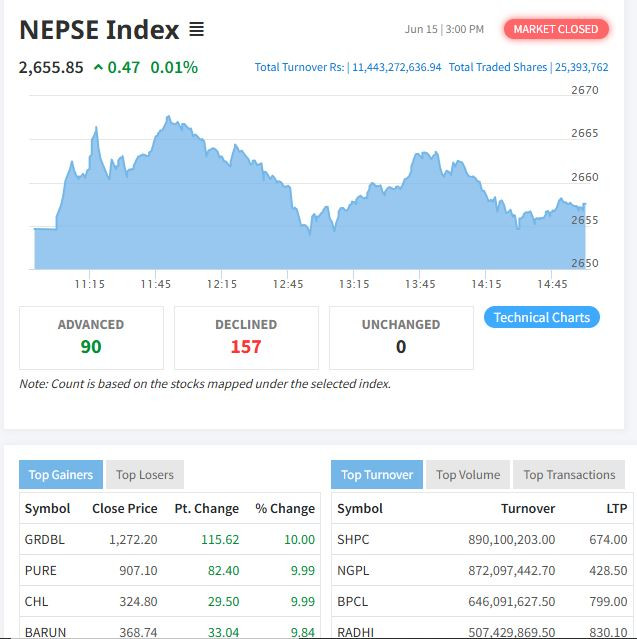Click the Market Closed status badge
The width and height of the screenshot is (637, 639).
pos(555,29)
